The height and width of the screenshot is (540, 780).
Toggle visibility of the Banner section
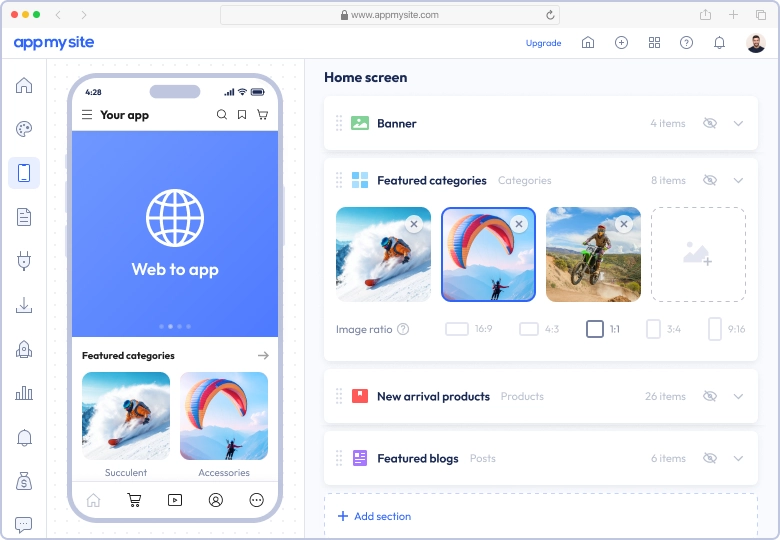(x=710, y=123)
